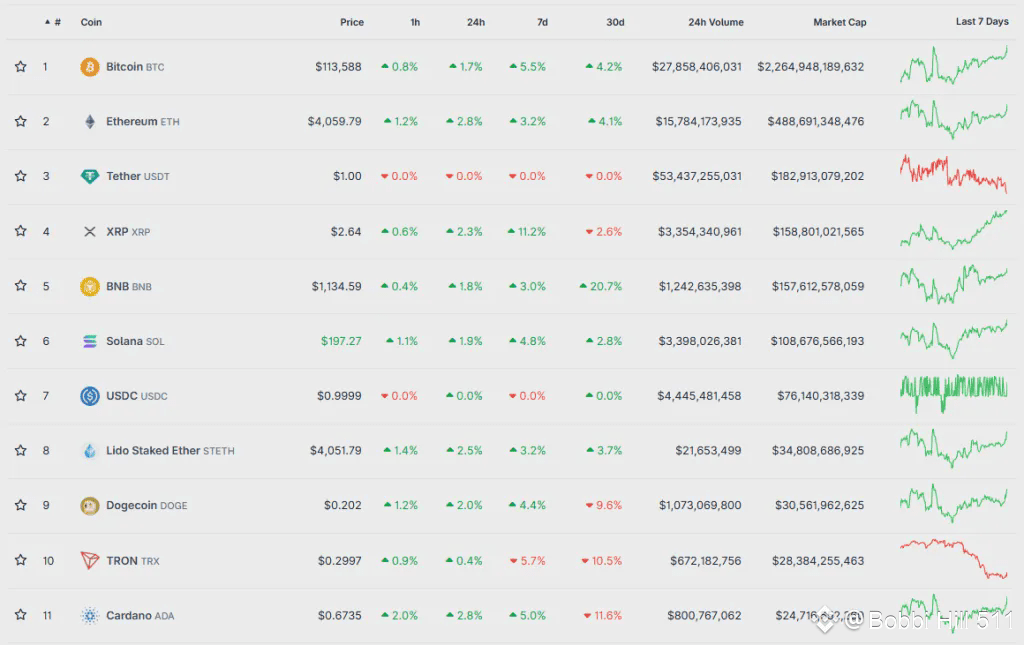Toggle favorite star for Bitcoin
The height and width of the screenshot is (645, 1024).
point(20,67)
